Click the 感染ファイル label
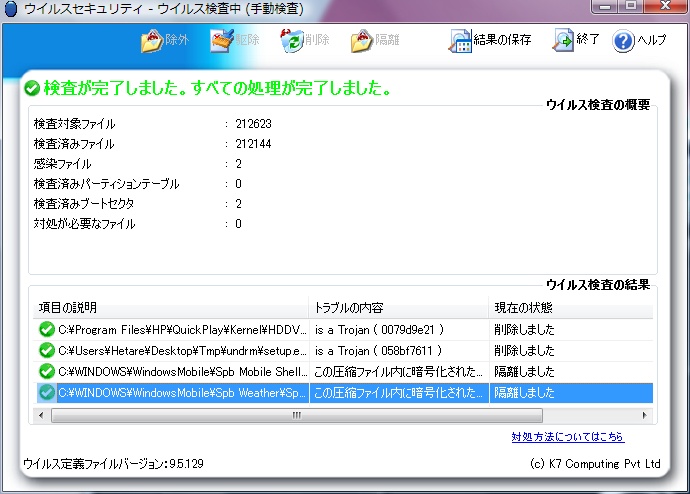690x494 pixels. [x=62, y=164]
